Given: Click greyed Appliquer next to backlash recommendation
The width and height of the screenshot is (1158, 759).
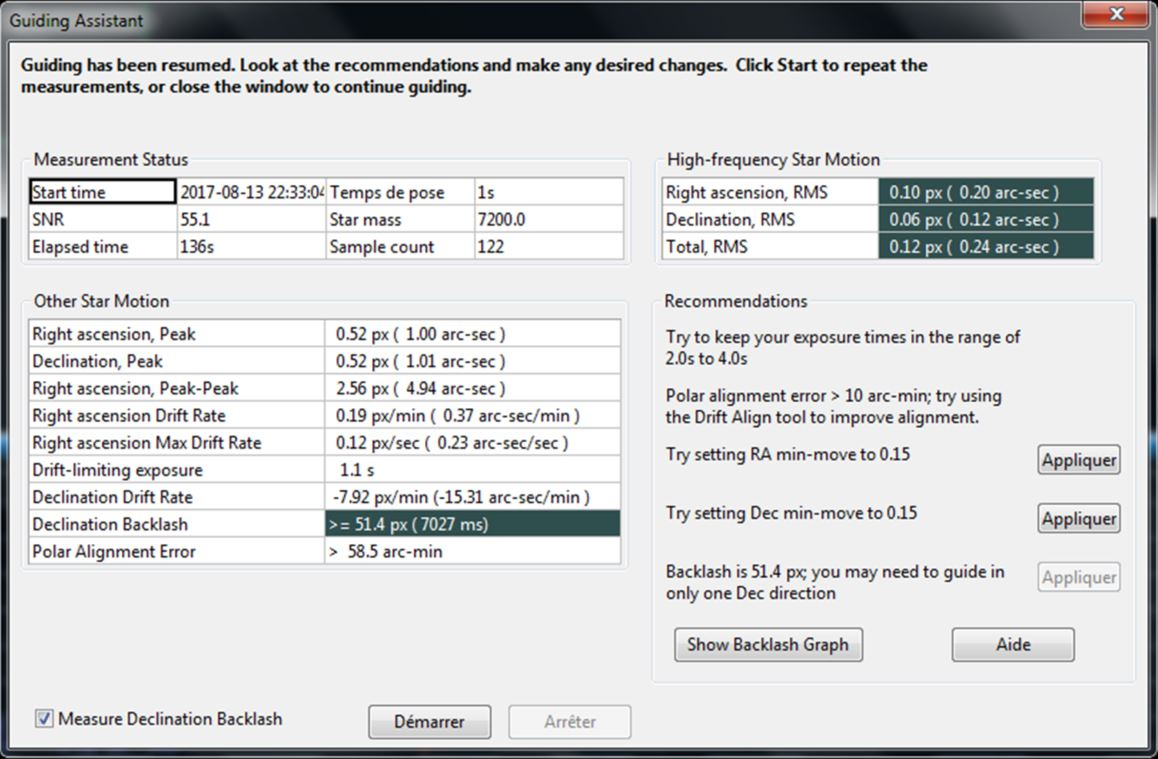Looking at the screenshot, I should (1078, 577).
